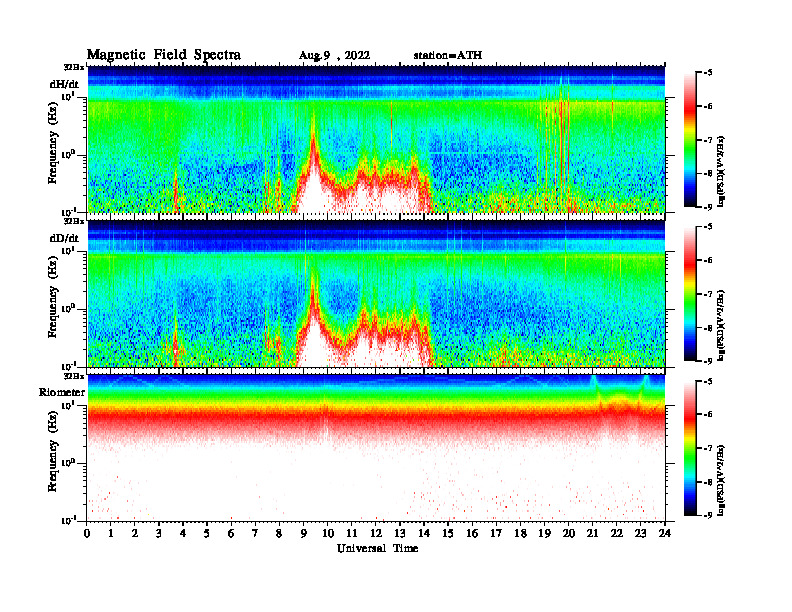Select the date text "Aug 9, 2022"

[334, 56]
